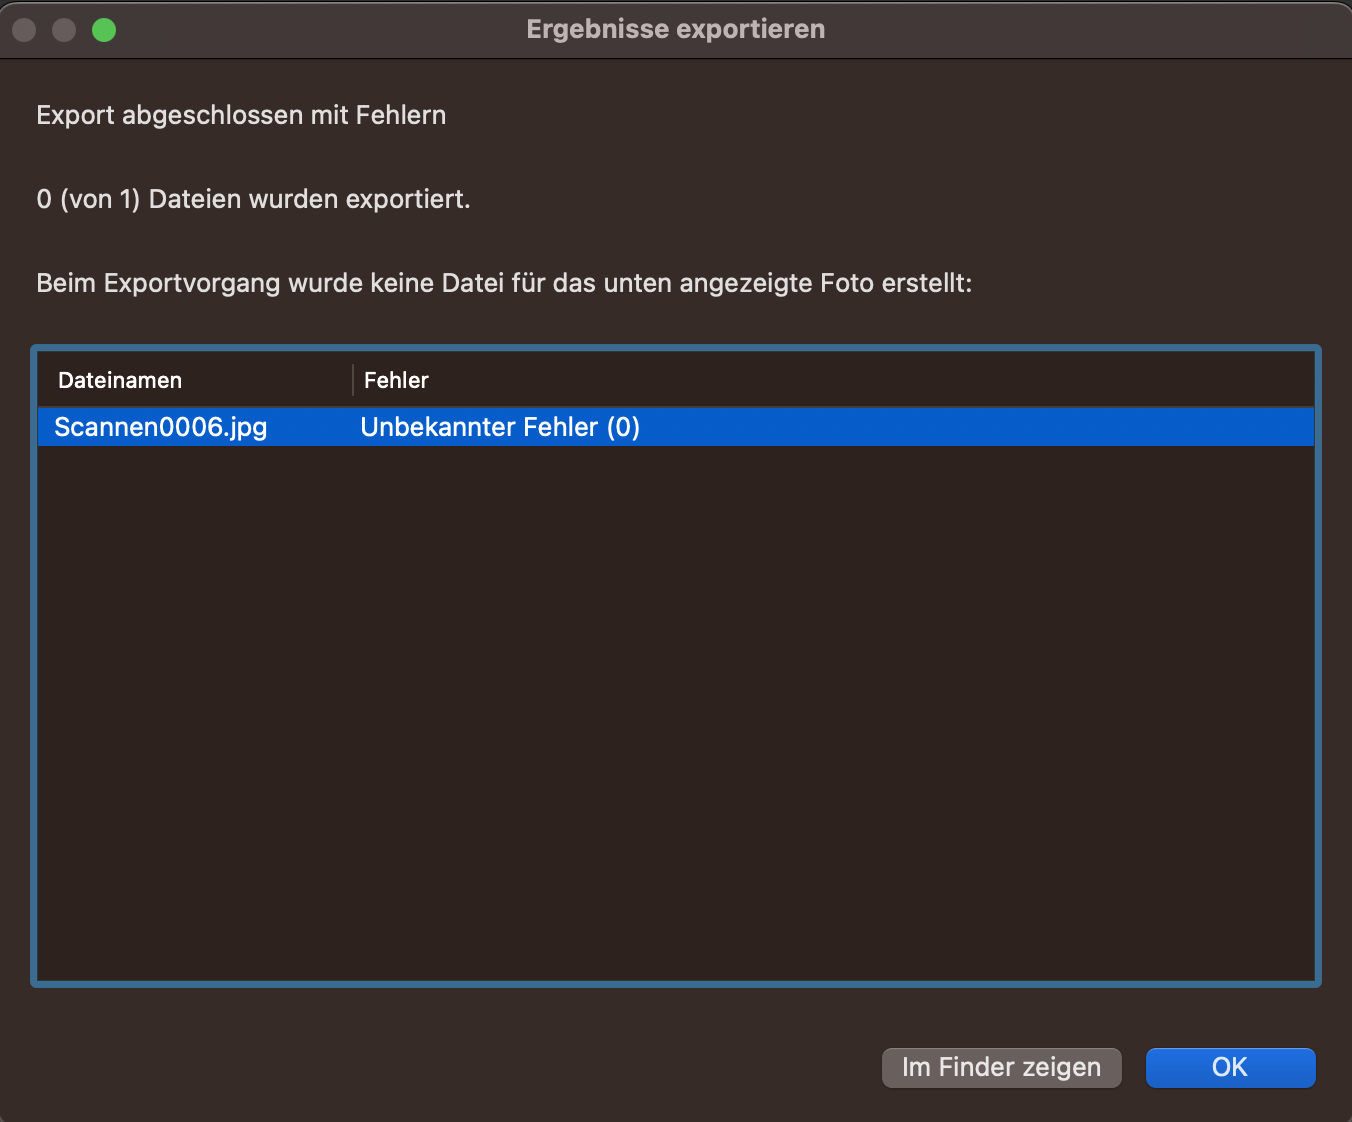1352x1122 pixels.
Task: Click the '0 (von 1) Dateien wurden exportiert' text
Action: coord(253,199)
